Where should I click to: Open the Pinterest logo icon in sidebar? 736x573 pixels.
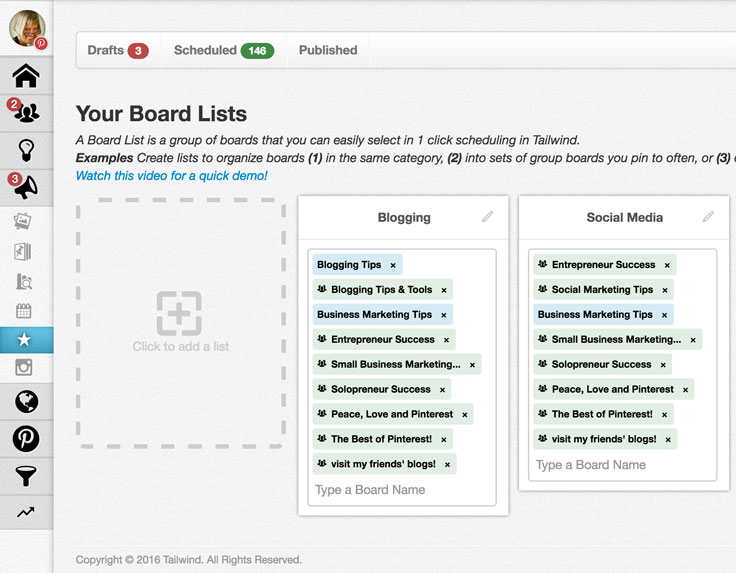[x=26, y=439]
